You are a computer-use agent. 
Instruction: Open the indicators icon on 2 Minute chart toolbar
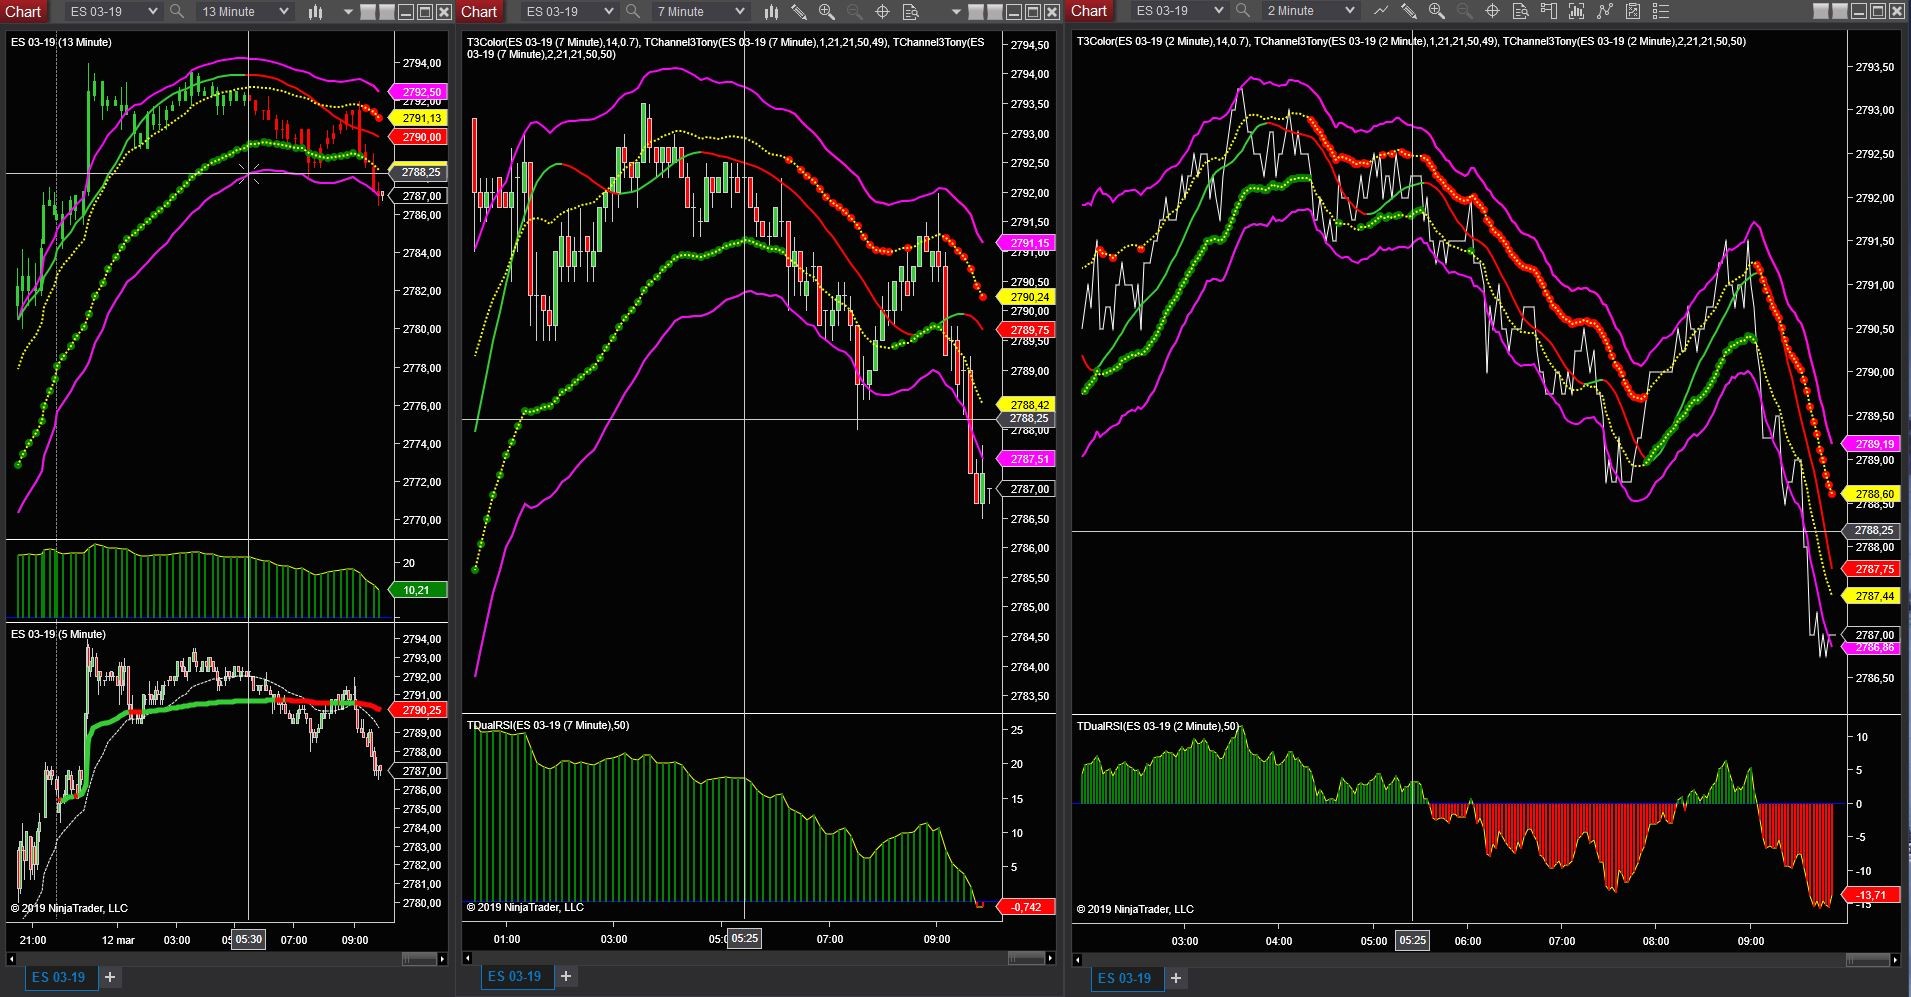pyautogui.click(x=1577, y=11)
